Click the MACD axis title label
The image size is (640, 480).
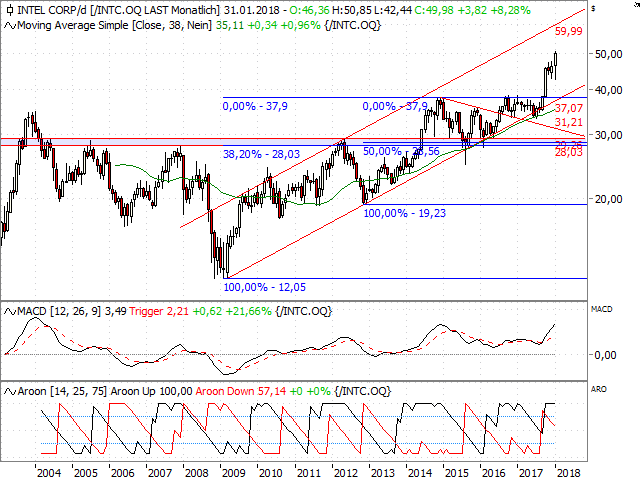pyautogui.click(x=602, y=309)
